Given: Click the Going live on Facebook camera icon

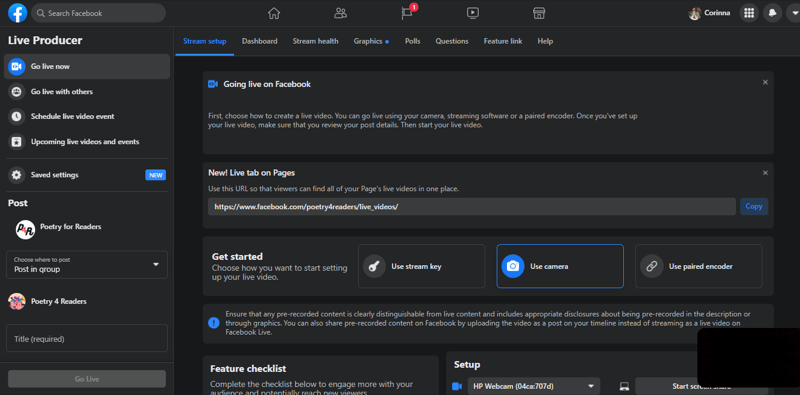Looking at the screenshot, I should (x=213, y=84).
